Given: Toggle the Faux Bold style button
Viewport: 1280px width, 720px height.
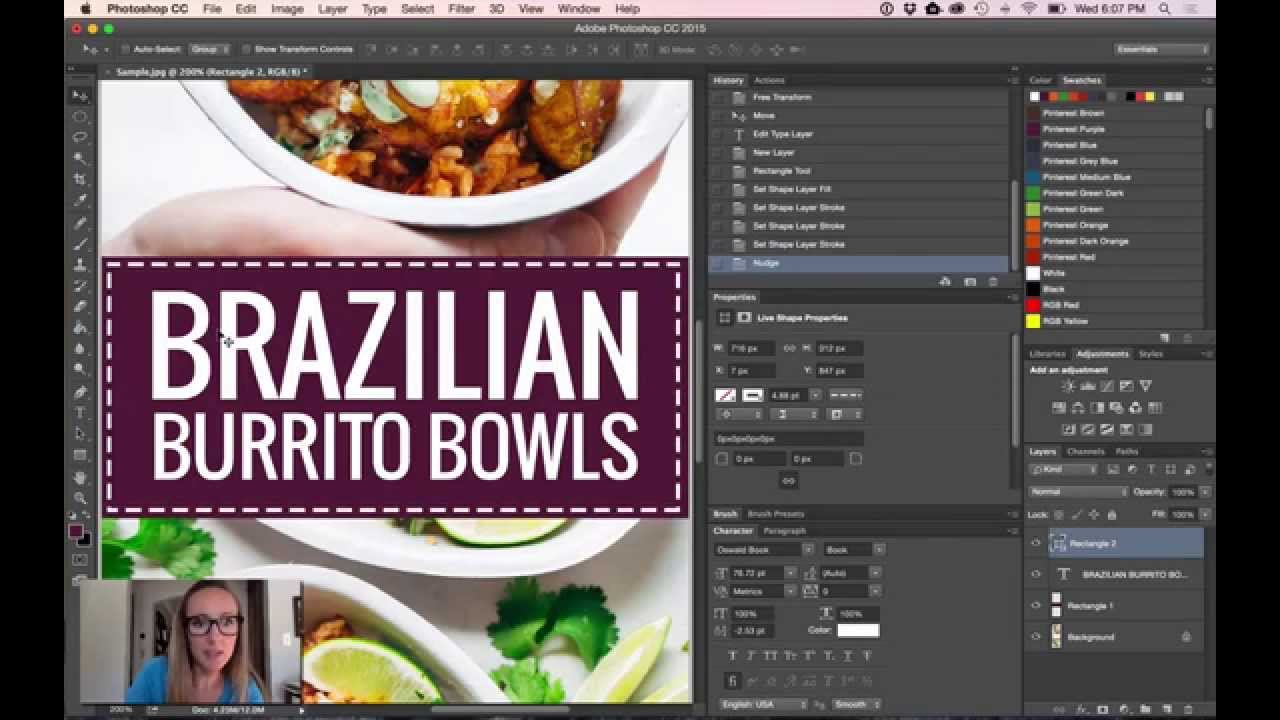Looking at the screenshot, I should point(733,656).
